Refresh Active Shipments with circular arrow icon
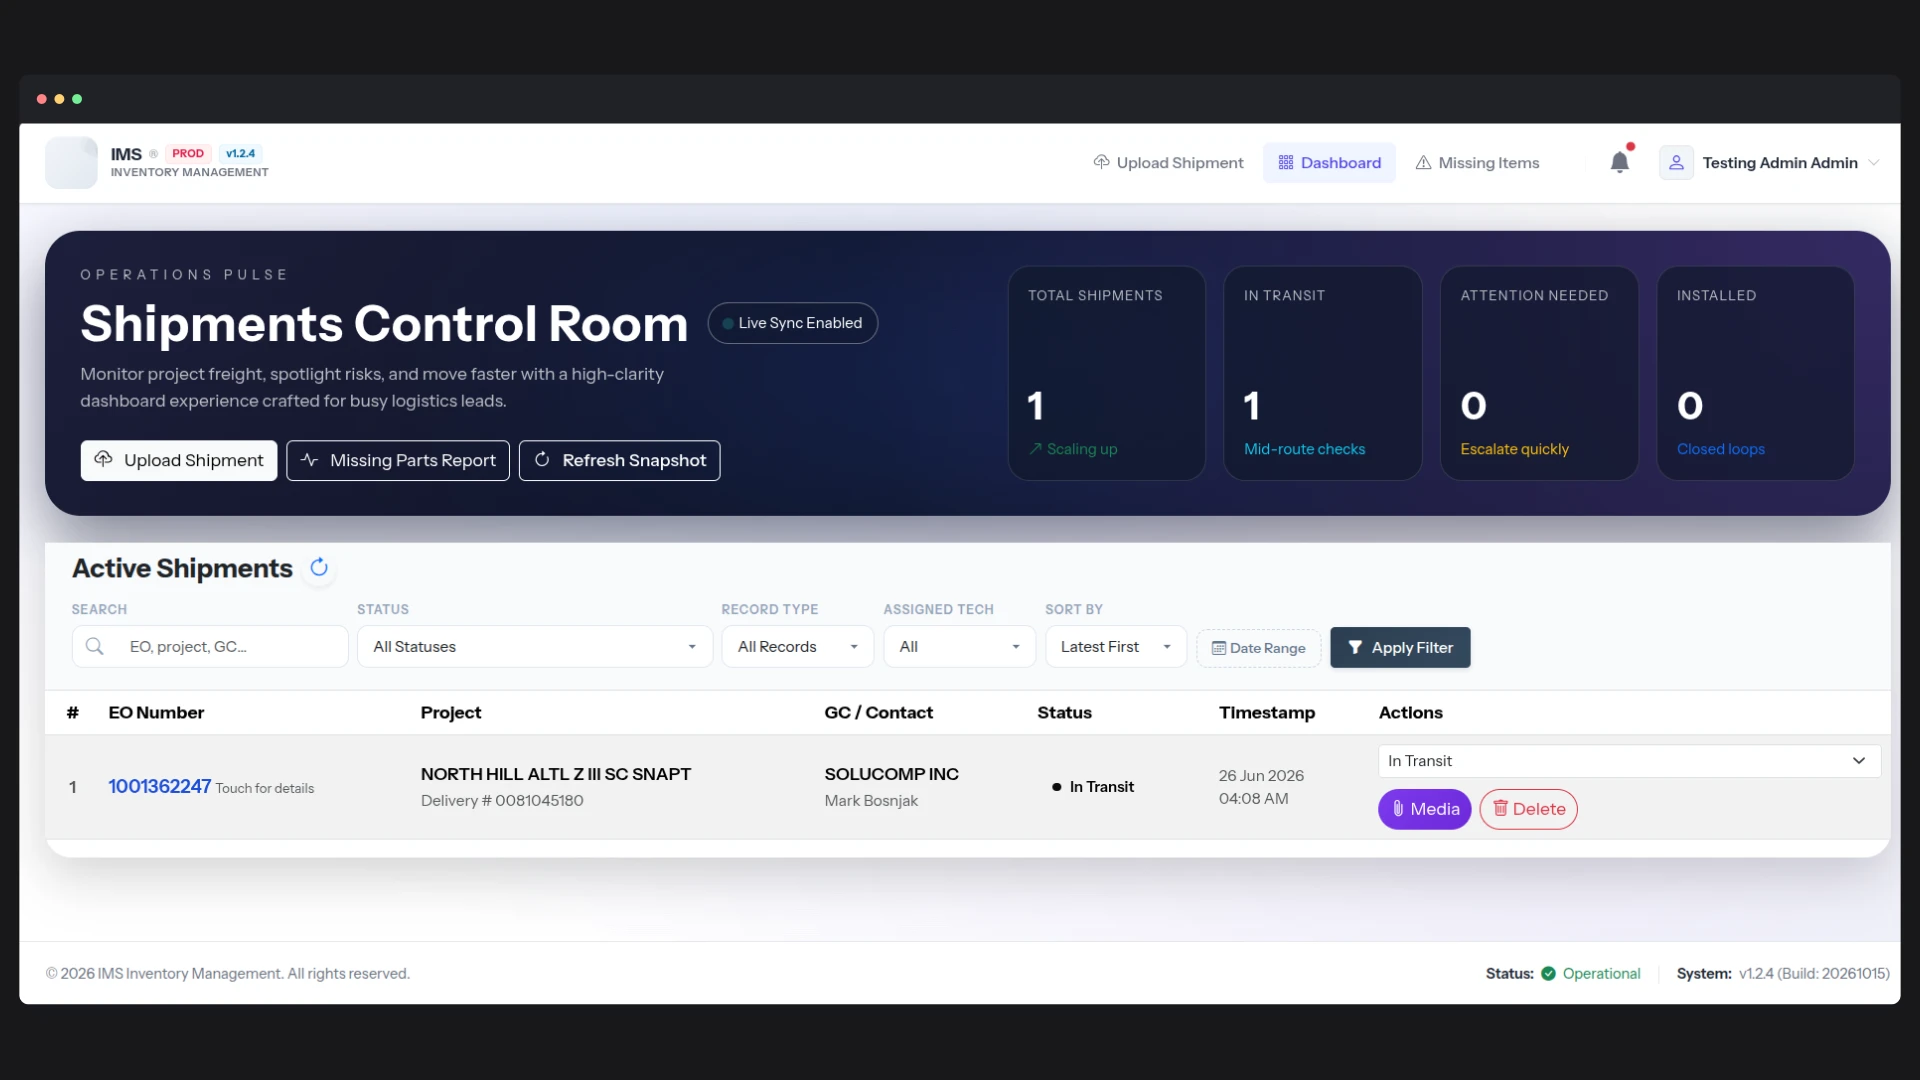Viewport: 1920px width, 1080px height. pyautogui.click(x=319, y=568)
